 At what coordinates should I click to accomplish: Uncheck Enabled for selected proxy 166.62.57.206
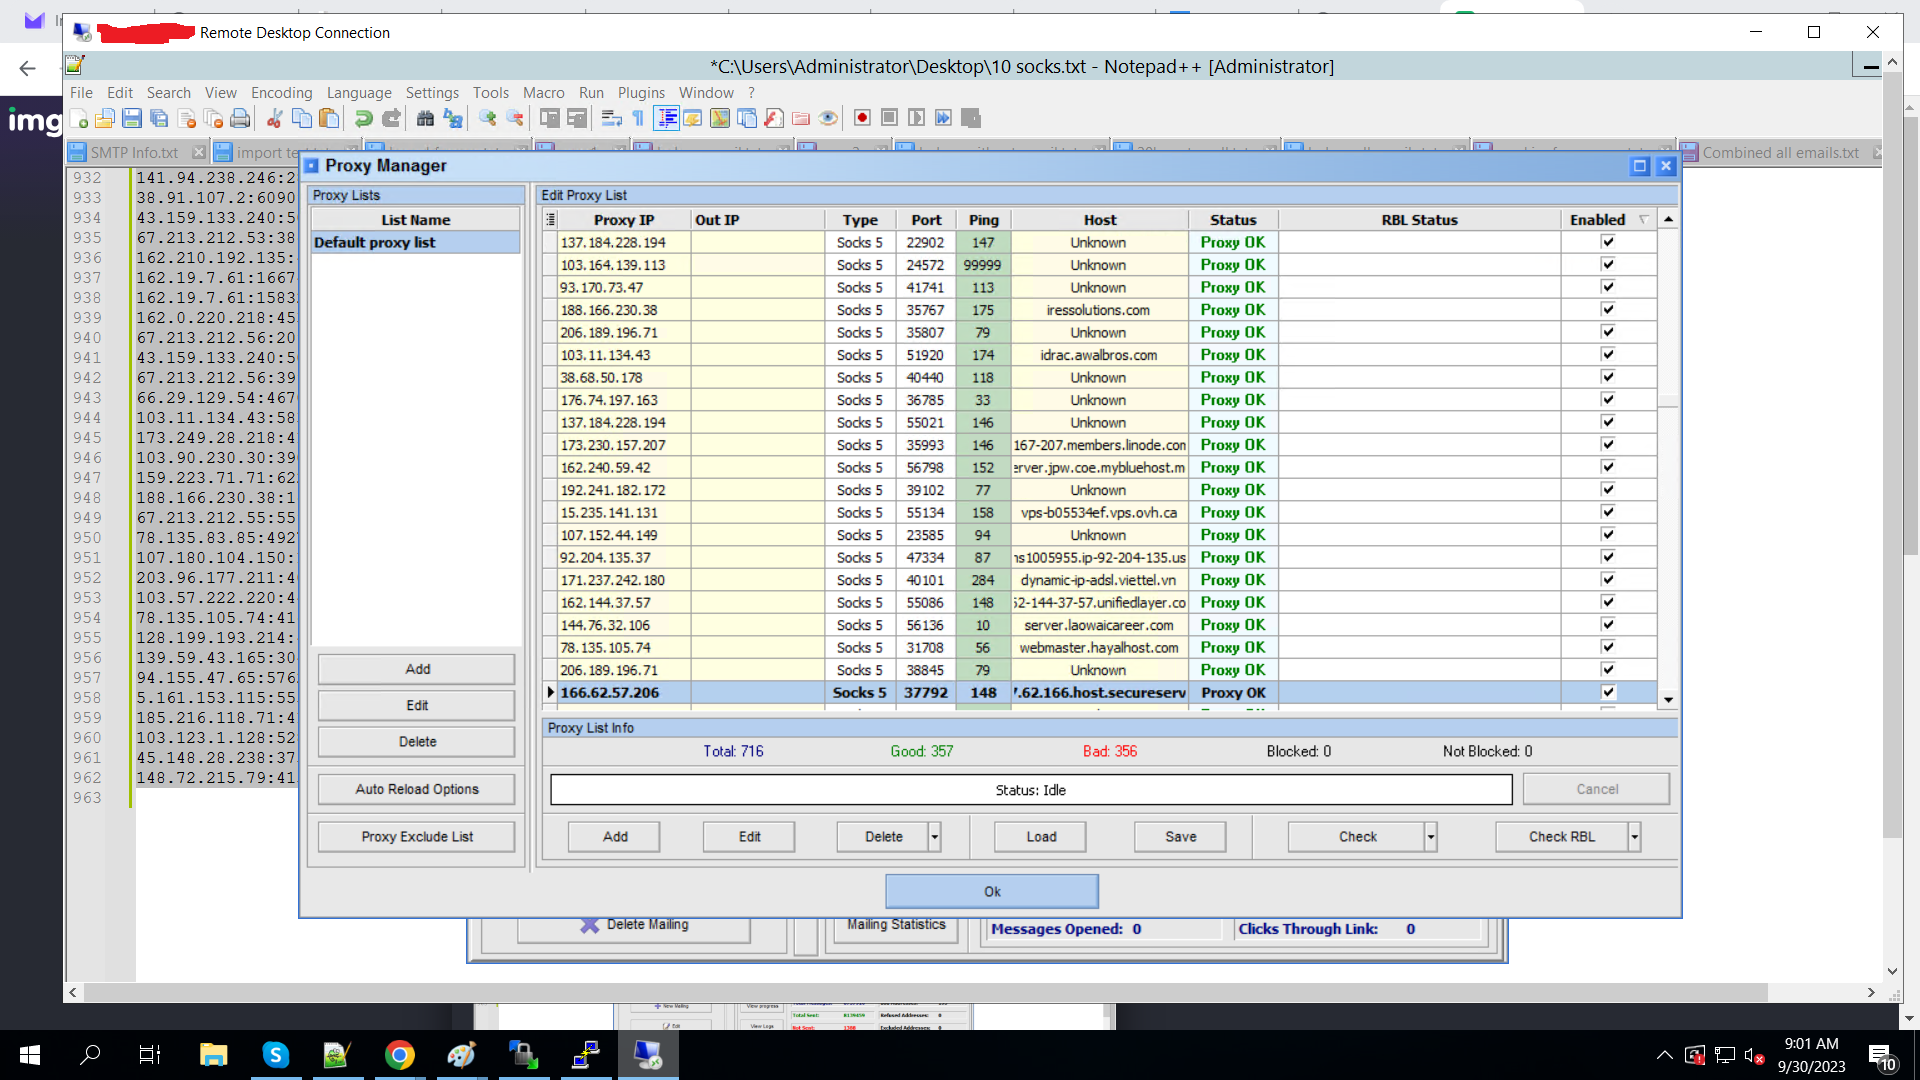(1608, 692)
